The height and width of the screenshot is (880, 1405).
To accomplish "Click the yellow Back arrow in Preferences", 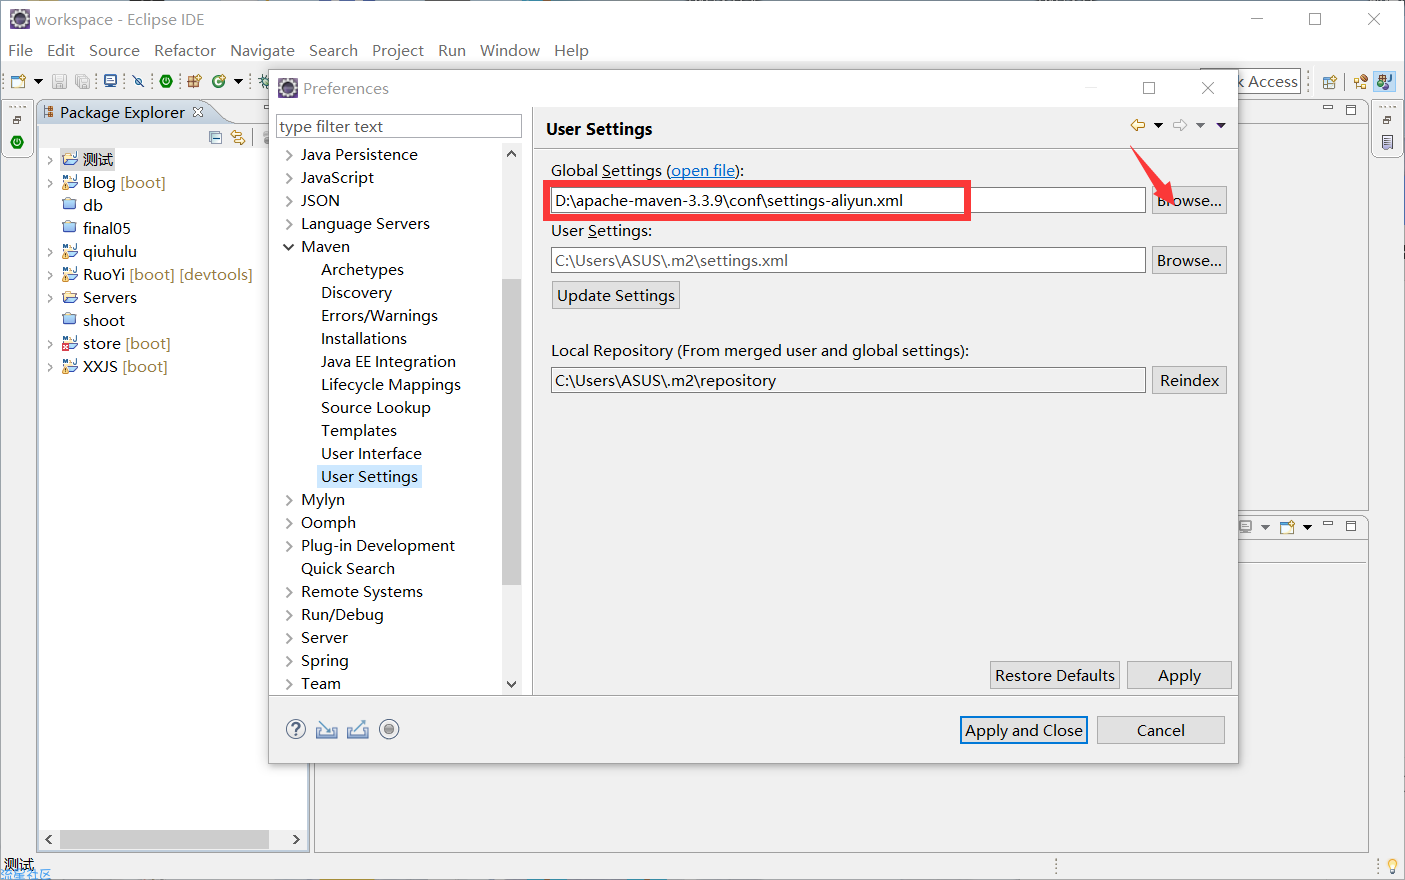I will (x=1138, y=125).
